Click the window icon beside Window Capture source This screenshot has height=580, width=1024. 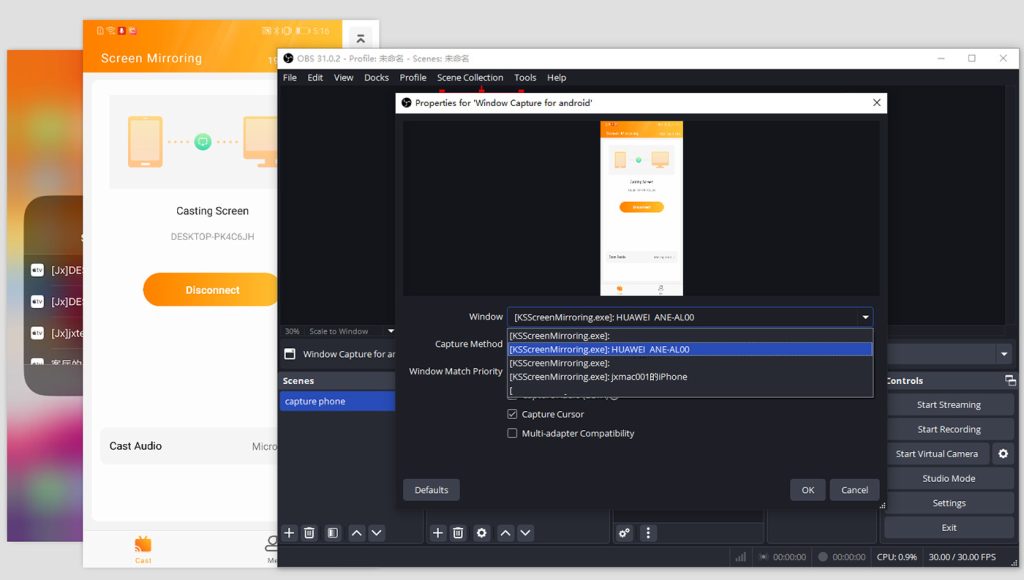coord(290,354)
